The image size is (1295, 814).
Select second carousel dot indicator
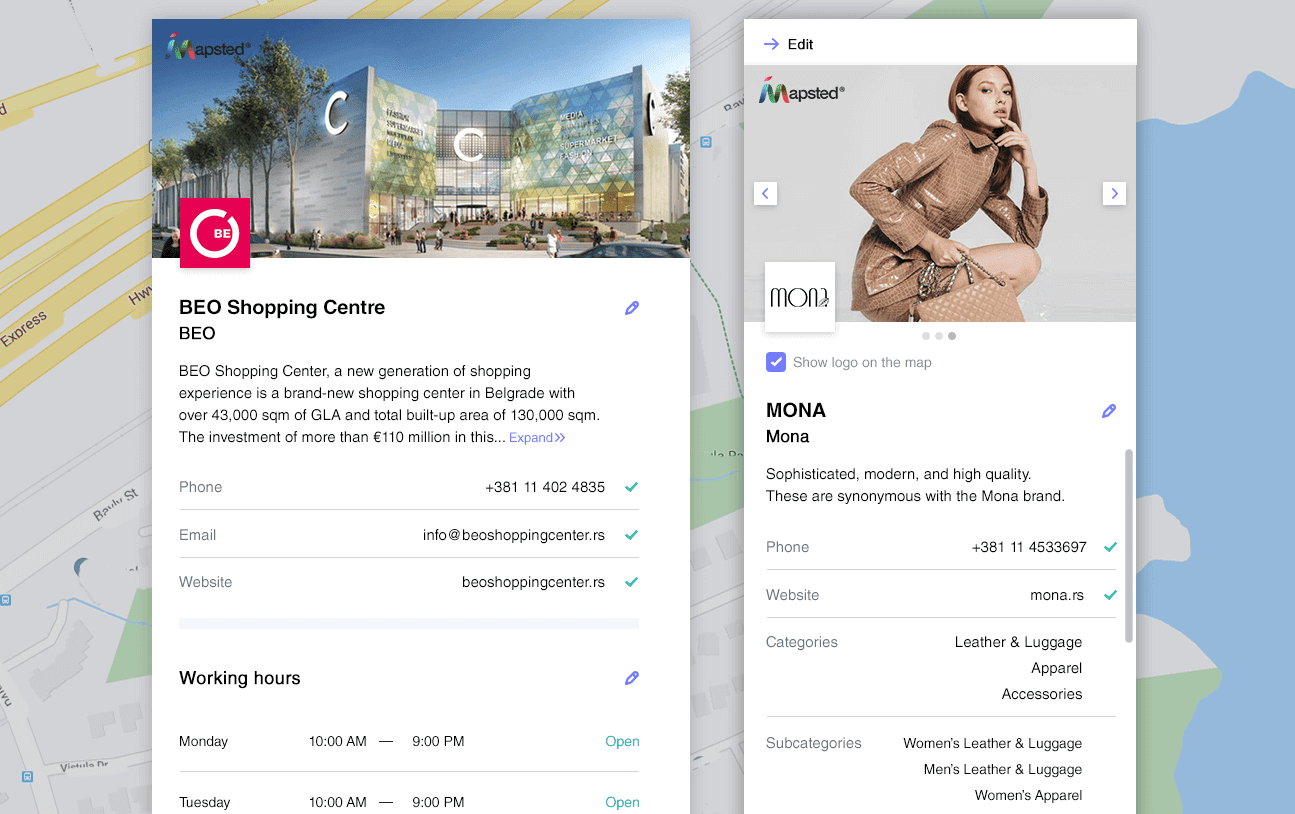click(939, 336)
